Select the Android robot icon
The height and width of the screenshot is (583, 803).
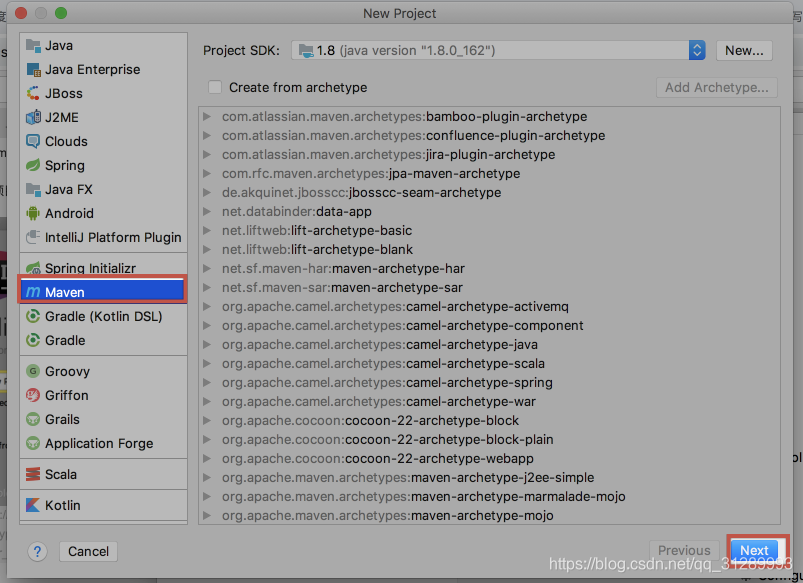[33, 213]
